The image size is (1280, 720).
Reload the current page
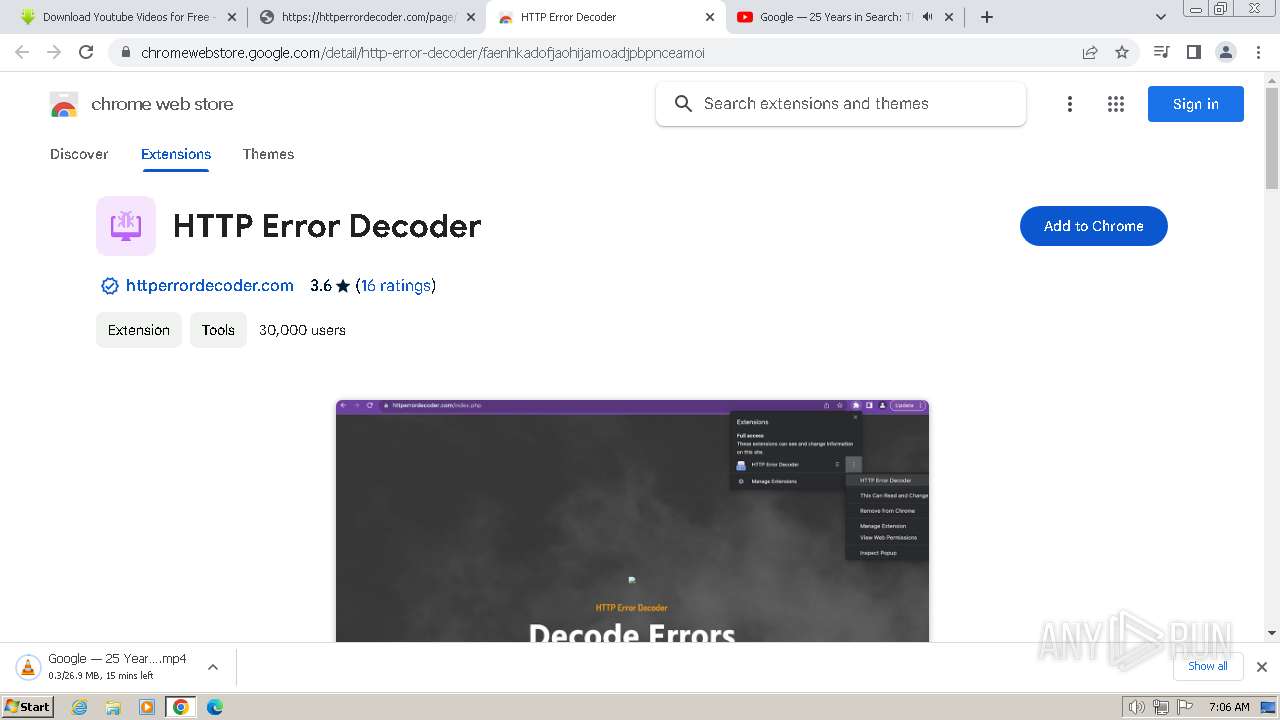86,52
